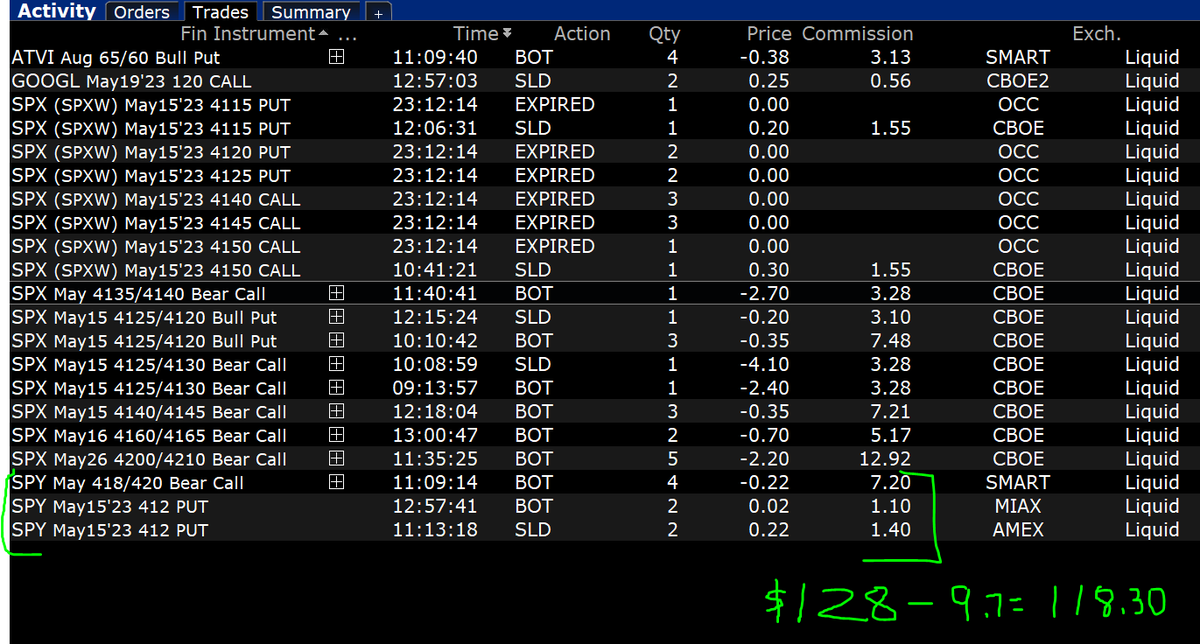
Task: Expand SPX May15 4125/4130 Bear Call BOT row
Action: 337,388
